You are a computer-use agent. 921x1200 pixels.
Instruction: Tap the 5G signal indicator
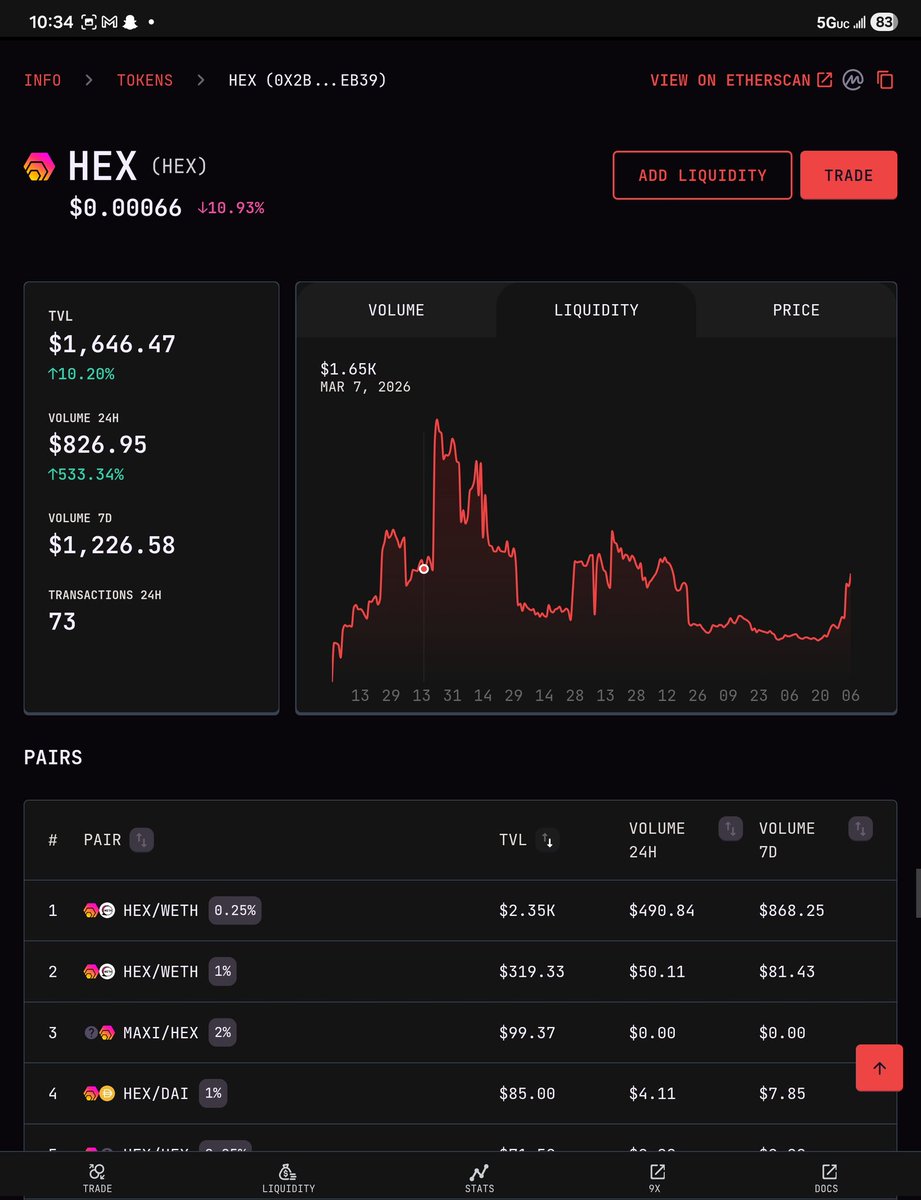coord(841,21)
